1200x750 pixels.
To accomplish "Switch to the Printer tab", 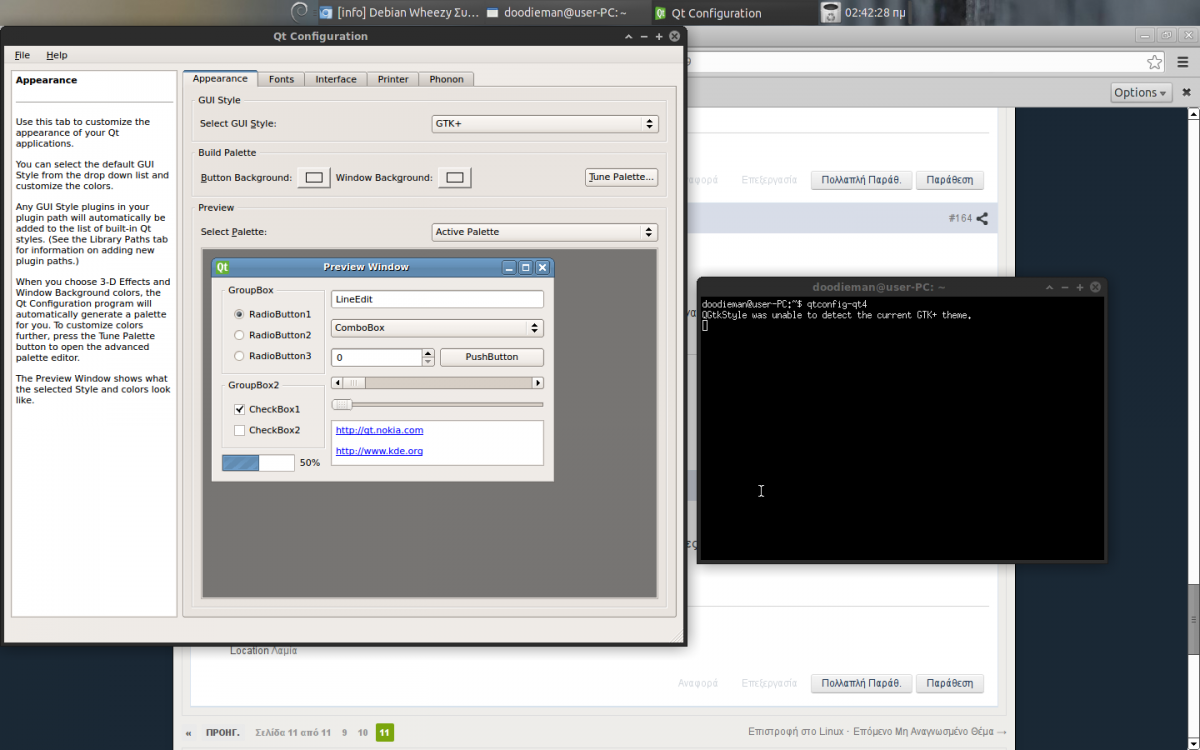I will 393,79.
